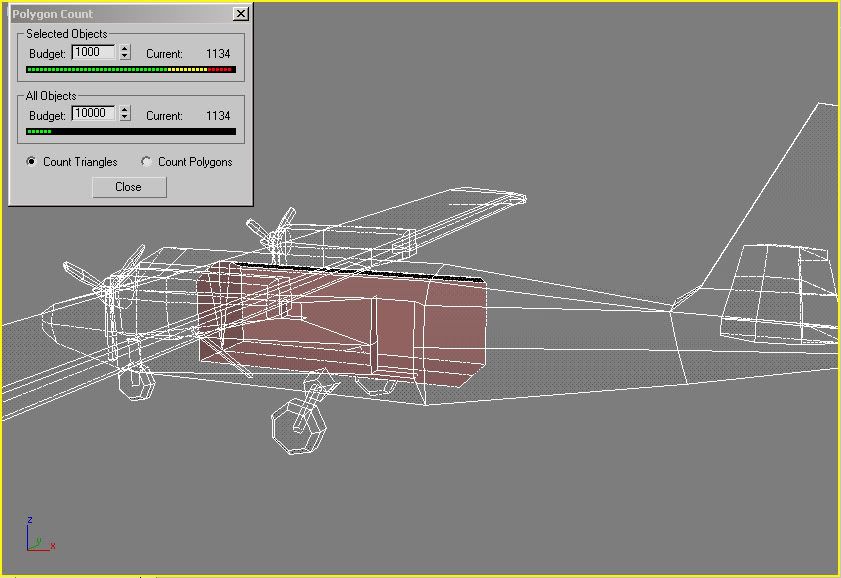This screenshot has height=578, width=841.
Task: Raise the All Objects budget with up arrow
Action: click(125, 111)
